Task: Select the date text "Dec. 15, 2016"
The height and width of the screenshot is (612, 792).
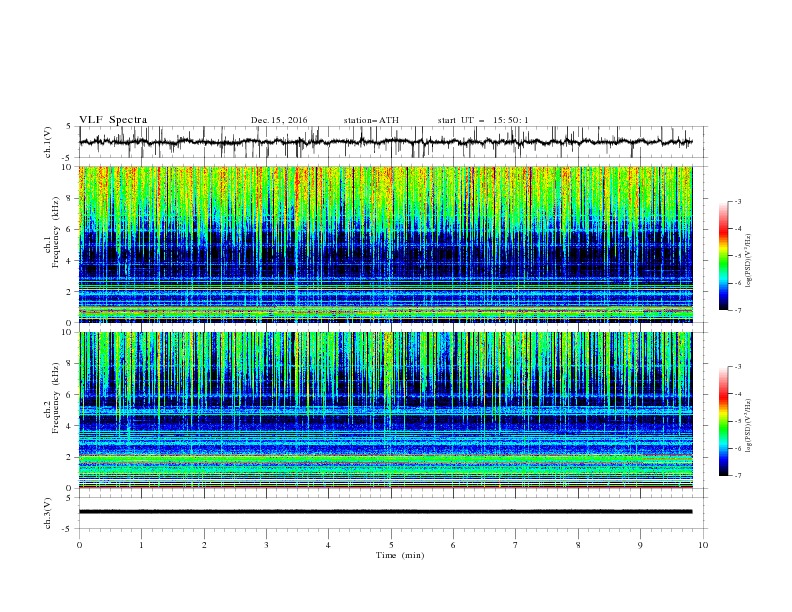Action: (x=279, y=120)
